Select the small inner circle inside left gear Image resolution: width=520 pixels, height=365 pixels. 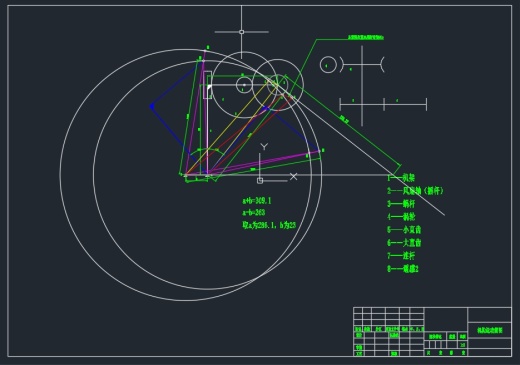coord(244,85)
